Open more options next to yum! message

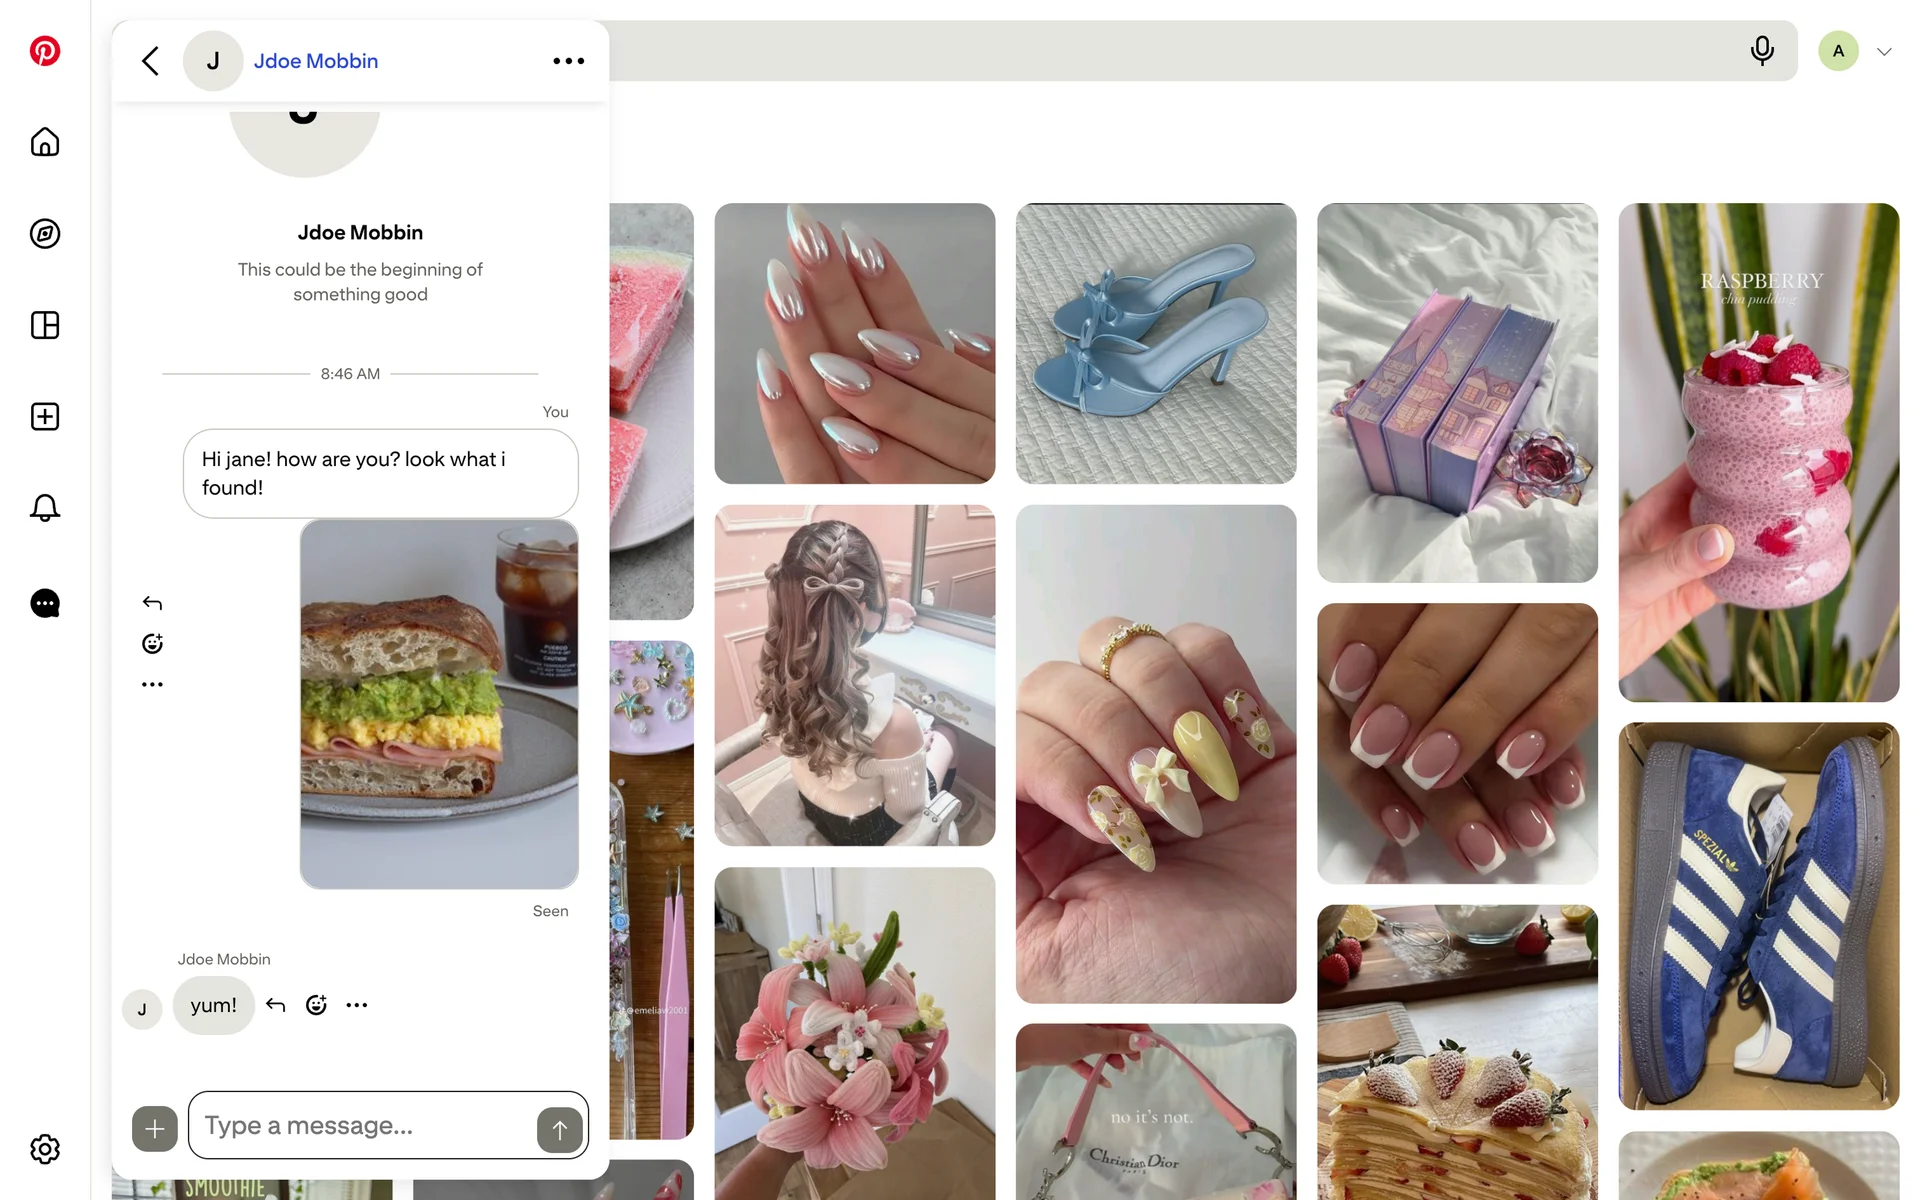click(x=357, y=1005)
